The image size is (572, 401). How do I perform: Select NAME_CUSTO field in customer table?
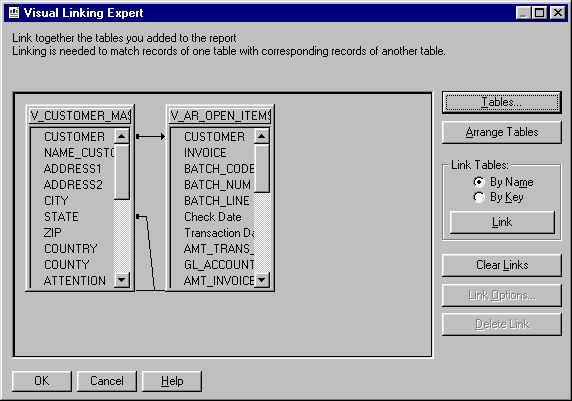point(79,153)
